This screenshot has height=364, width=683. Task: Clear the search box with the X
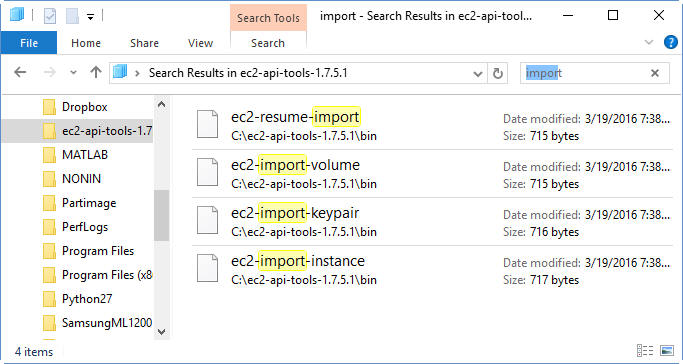tap(655, 73)
